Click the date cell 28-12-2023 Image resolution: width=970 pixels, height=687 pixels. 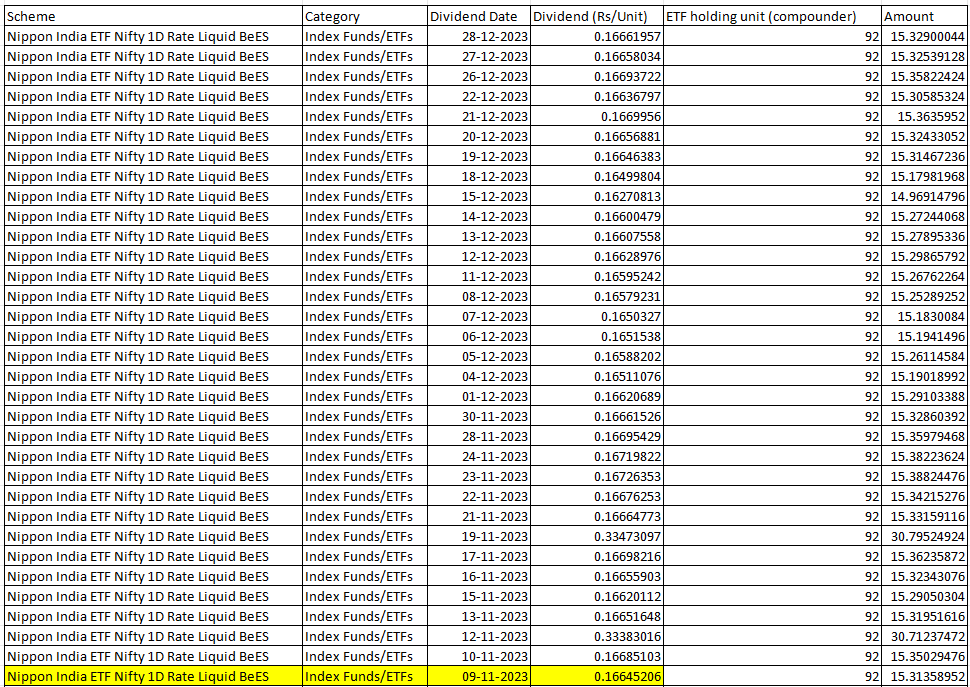pyautogui.click(x=479, y=37)
